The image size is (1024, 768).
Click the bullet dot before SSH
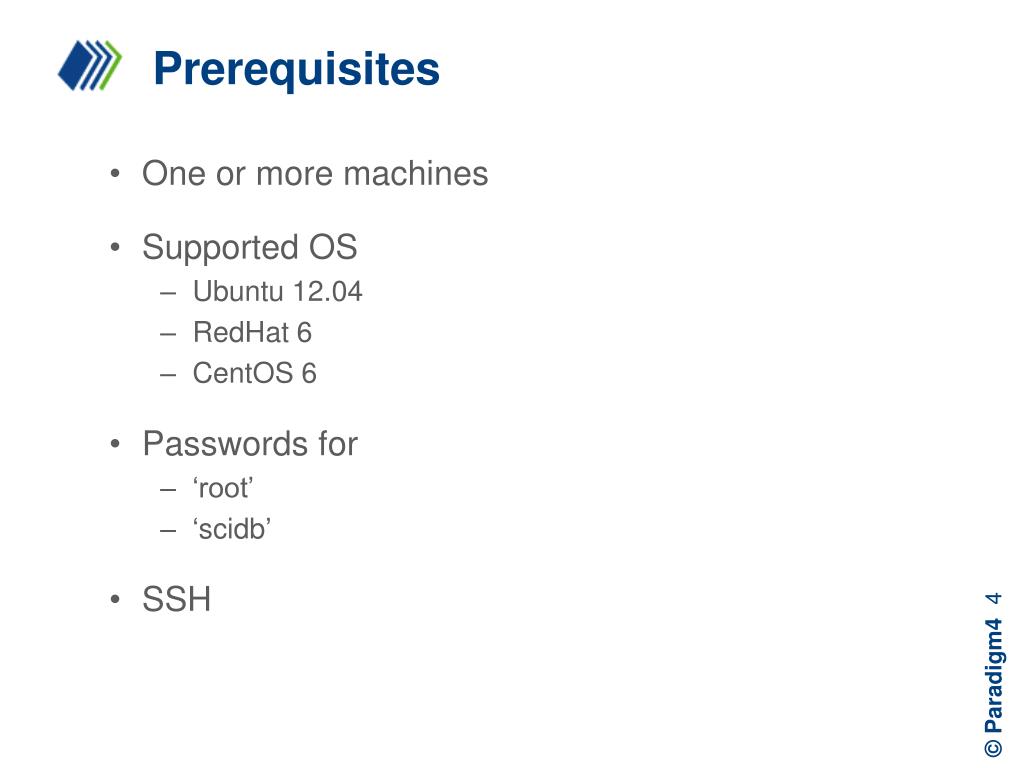point(116,599)
